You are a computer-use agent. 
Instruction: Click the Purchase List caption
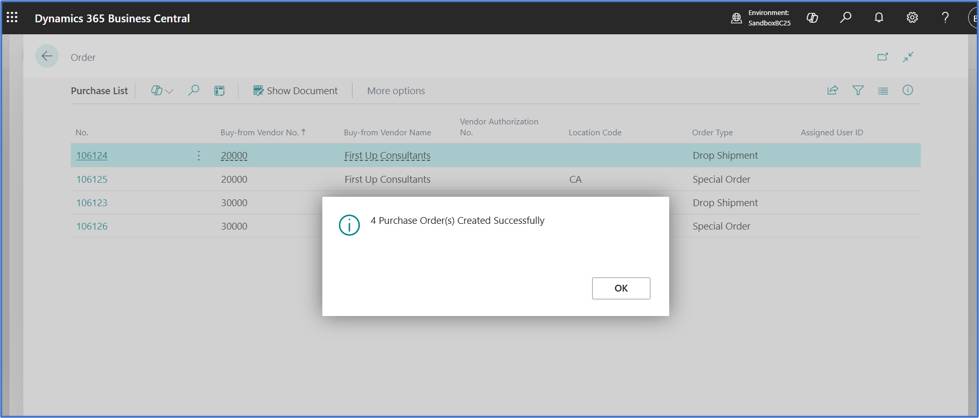(x=99, y=91)
